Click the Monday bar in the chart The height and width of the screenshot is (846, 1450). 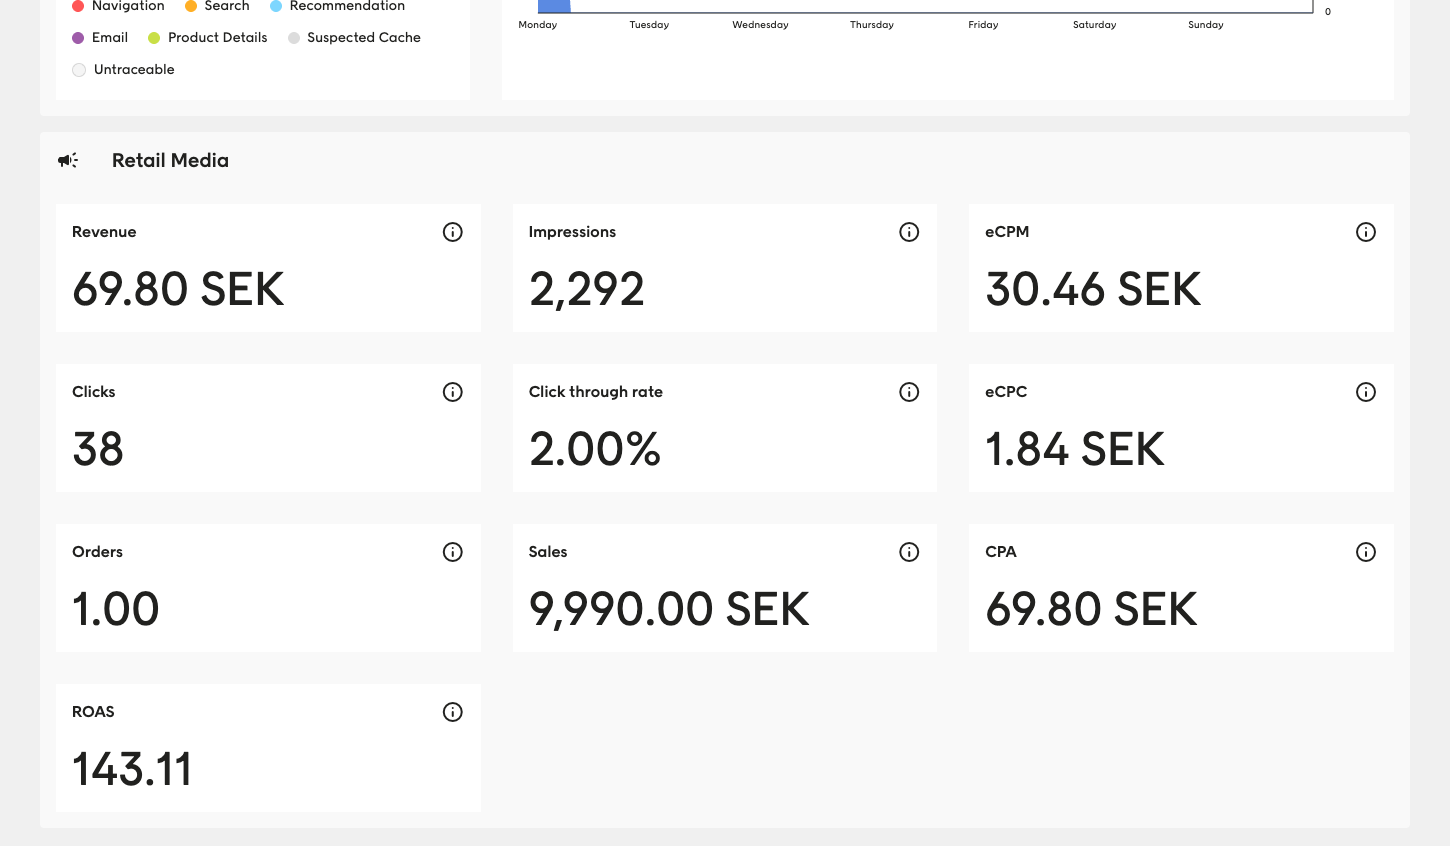[x=555, y=6]
